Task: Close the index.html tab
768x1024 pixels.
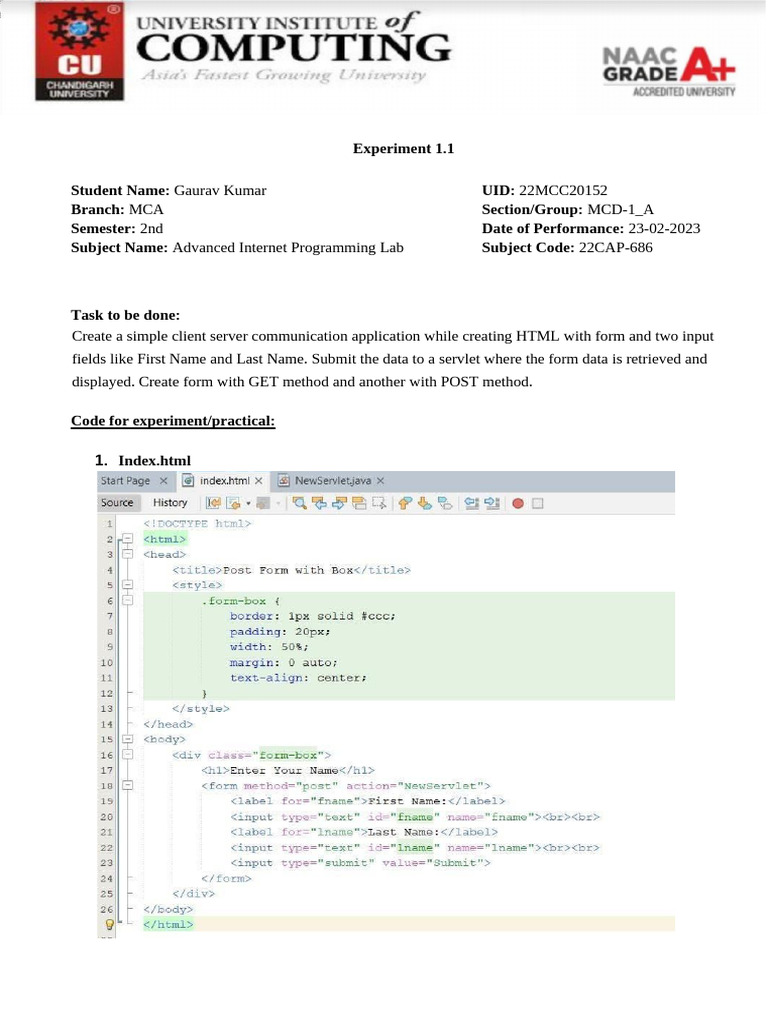Action: point(259,481)
